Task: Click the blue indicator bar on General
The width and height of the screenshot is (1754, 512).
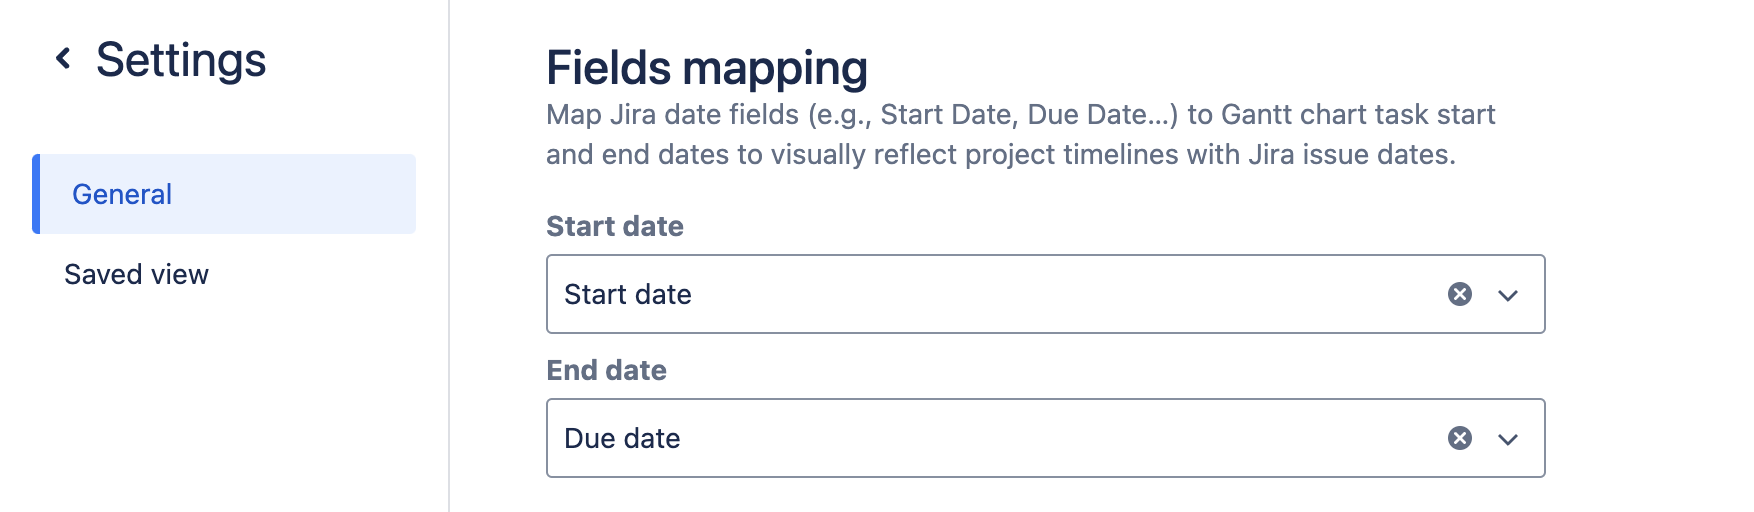Action: coord(36,194)
